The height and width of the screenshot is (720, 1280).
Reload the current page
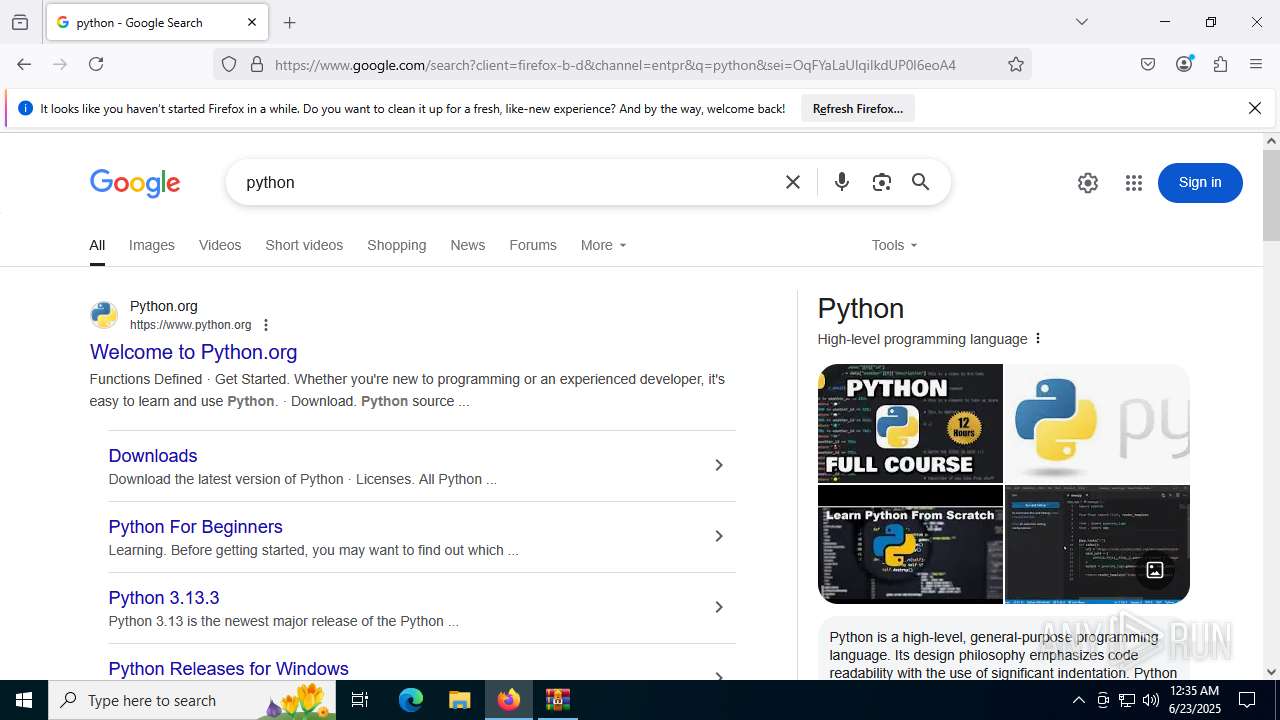point(96,64)
